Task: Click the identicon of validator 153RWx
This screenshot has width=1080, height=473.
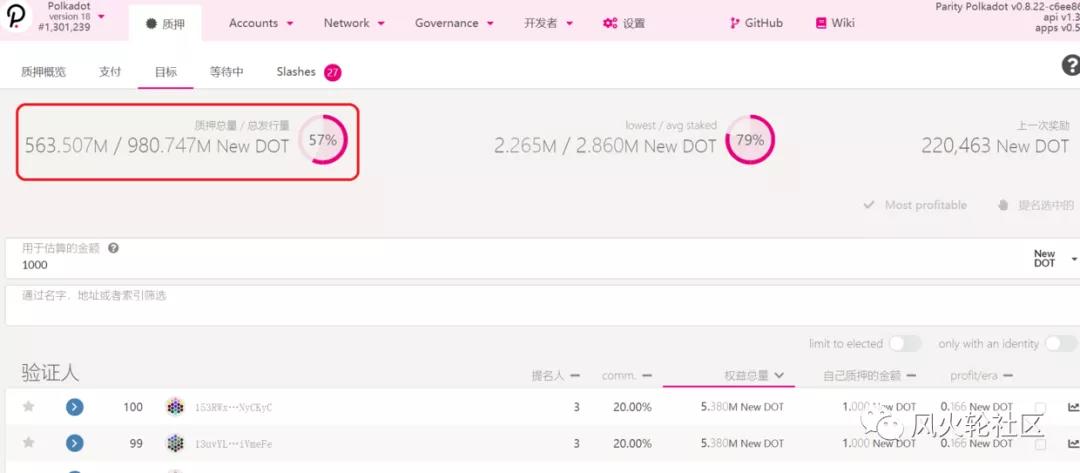Action: [x=175, y=407]
